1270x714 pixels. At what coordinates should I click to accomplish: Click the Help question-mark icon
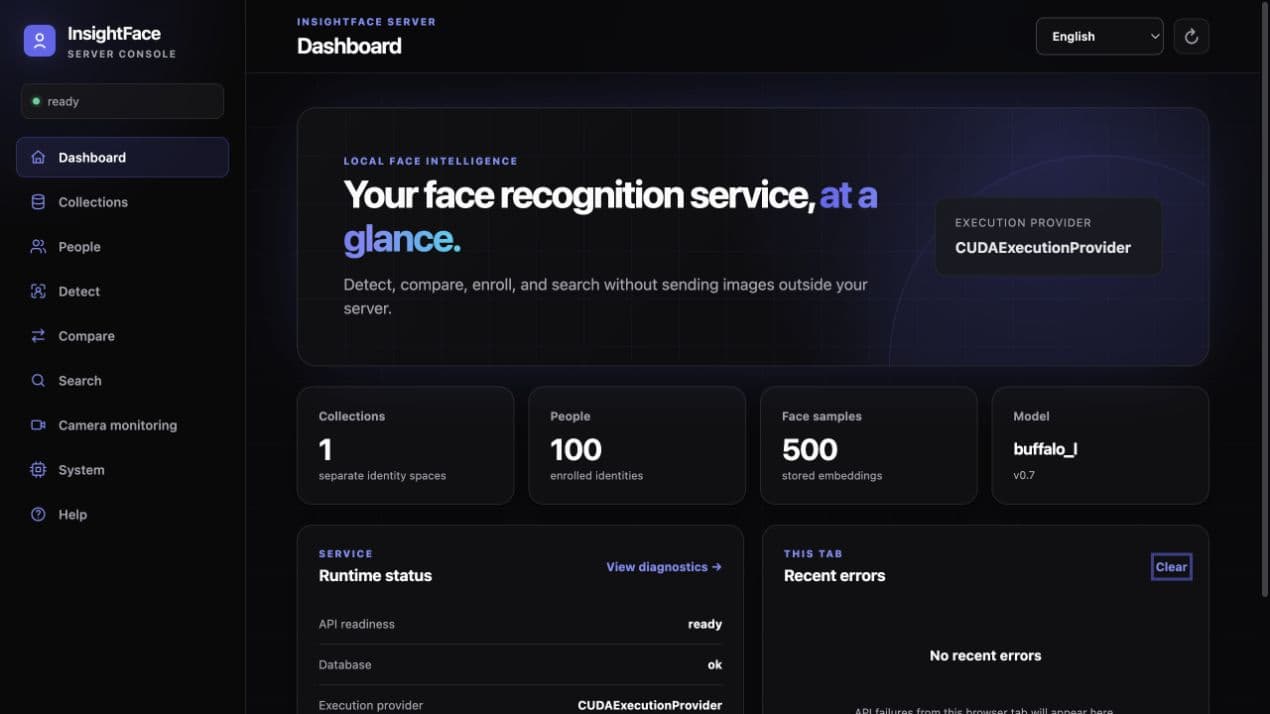(38, 514)
